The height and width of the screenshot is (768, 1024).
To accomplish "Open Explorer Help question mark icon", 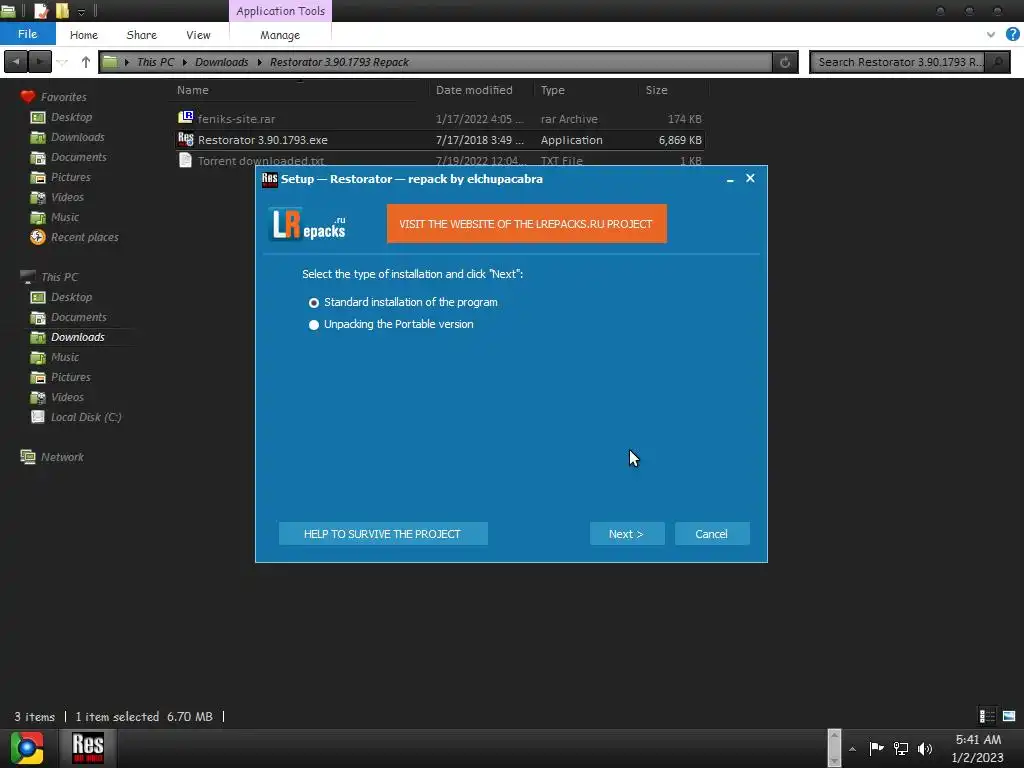I will (1012, 35).
